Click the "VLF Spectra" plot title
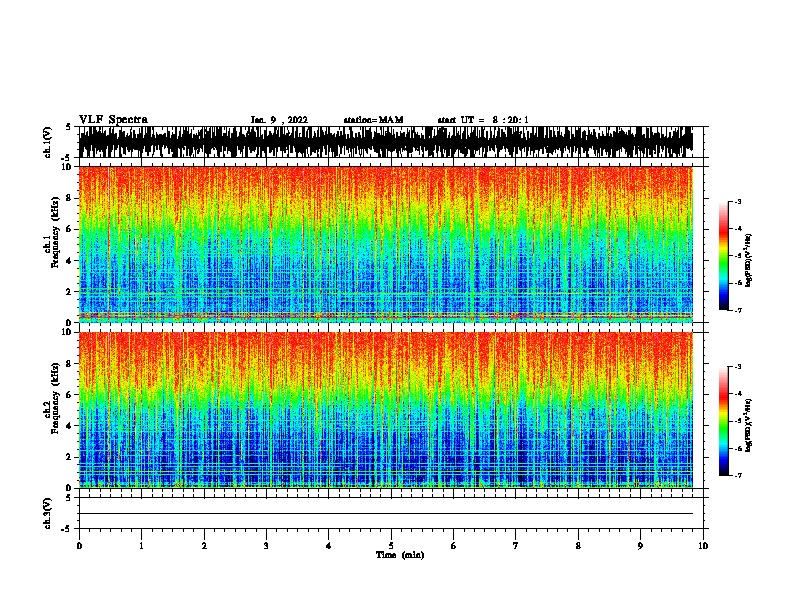Screen dimensions: 792x612 (x=113, y=120)
